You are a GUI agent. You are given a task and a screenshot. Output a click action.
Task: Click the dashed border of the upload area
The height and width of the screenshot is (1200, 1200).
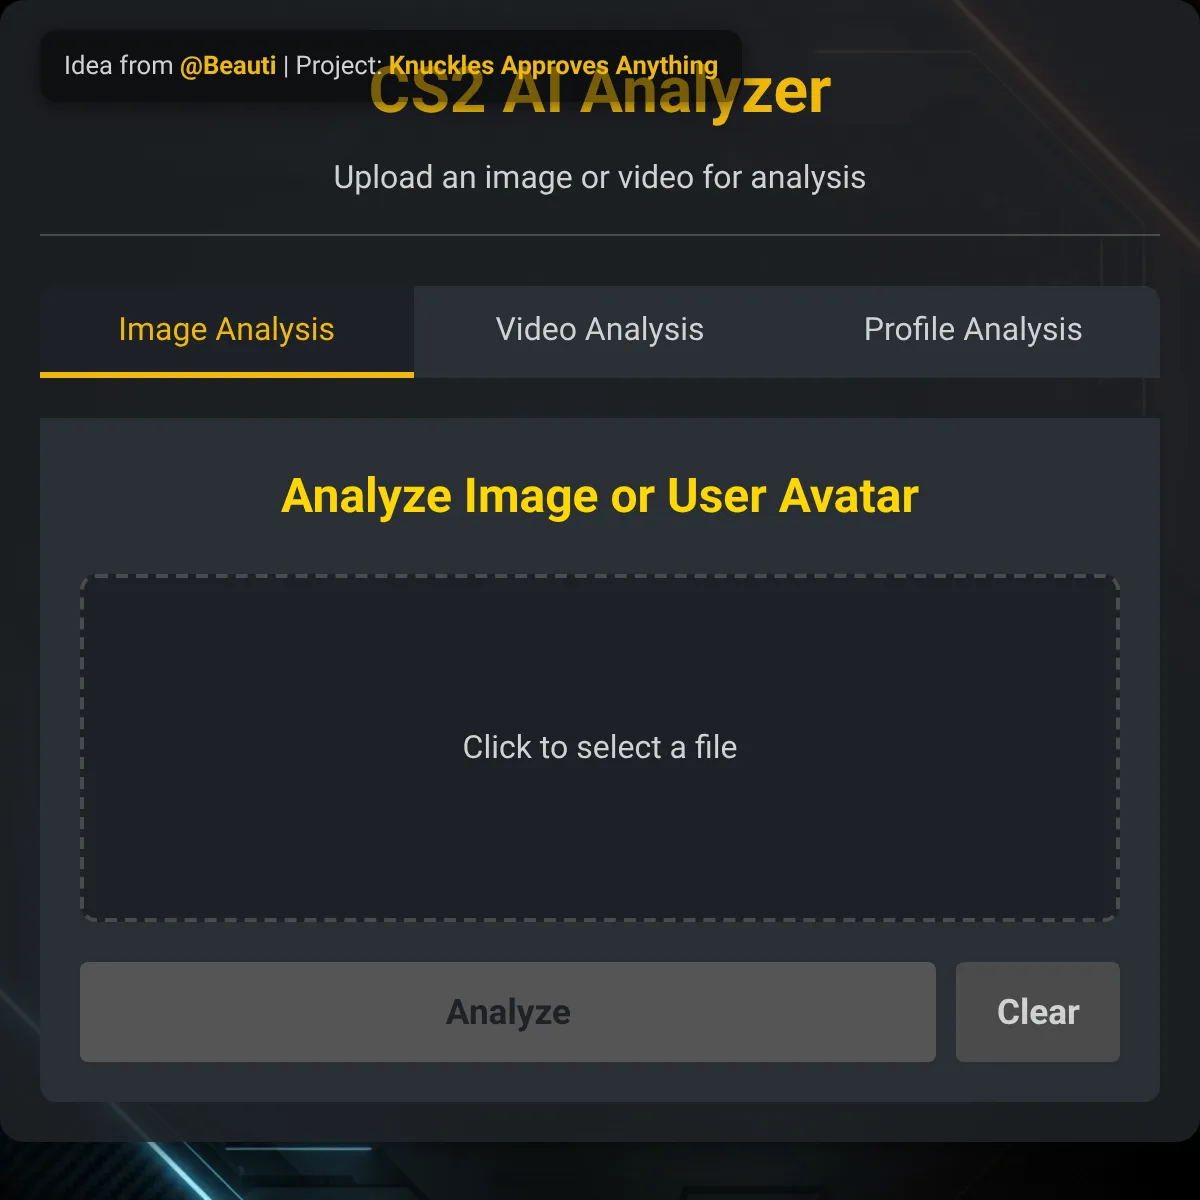[x=600, y=576]
